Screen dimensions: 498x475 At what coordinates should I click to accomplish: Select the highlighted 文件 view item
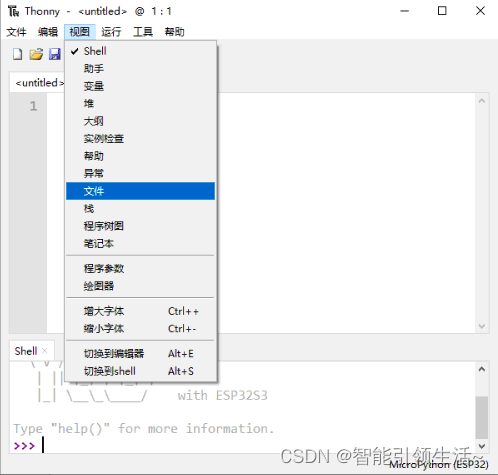click(140, 191)
